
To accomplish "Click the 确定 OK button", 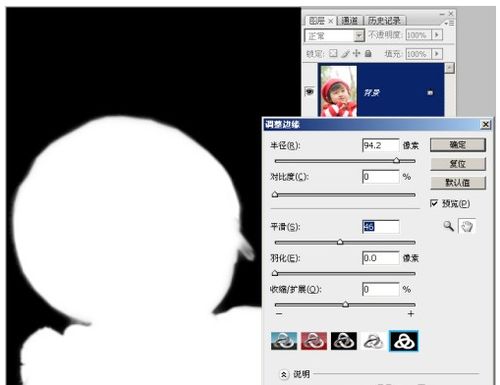I will click(x=458, y=145).
